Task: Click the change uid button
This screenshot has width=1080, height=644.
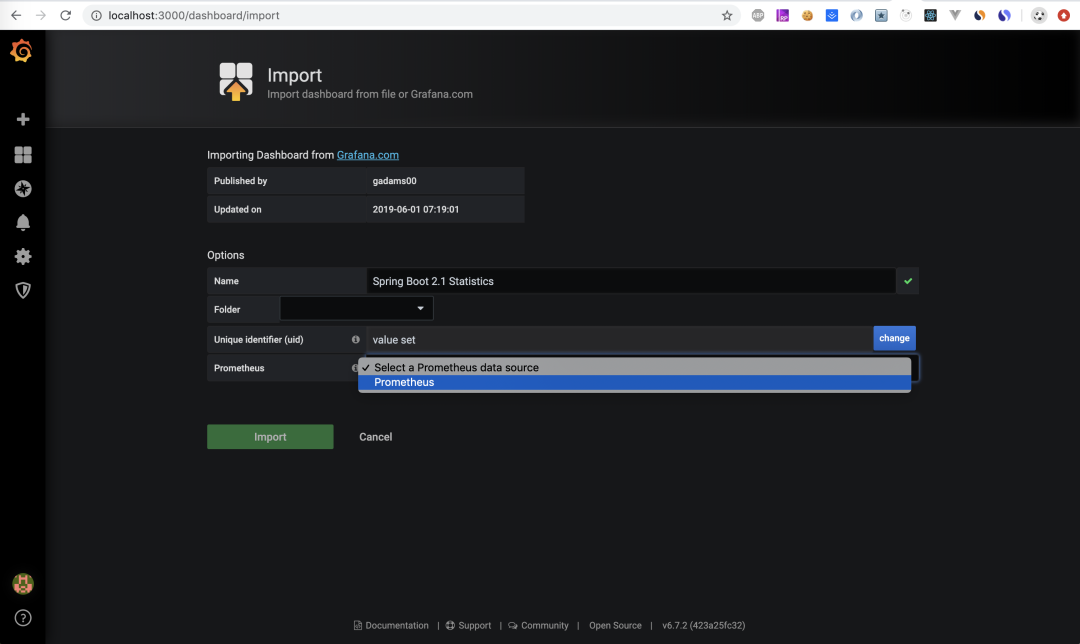Action: [x=894, y=338]
